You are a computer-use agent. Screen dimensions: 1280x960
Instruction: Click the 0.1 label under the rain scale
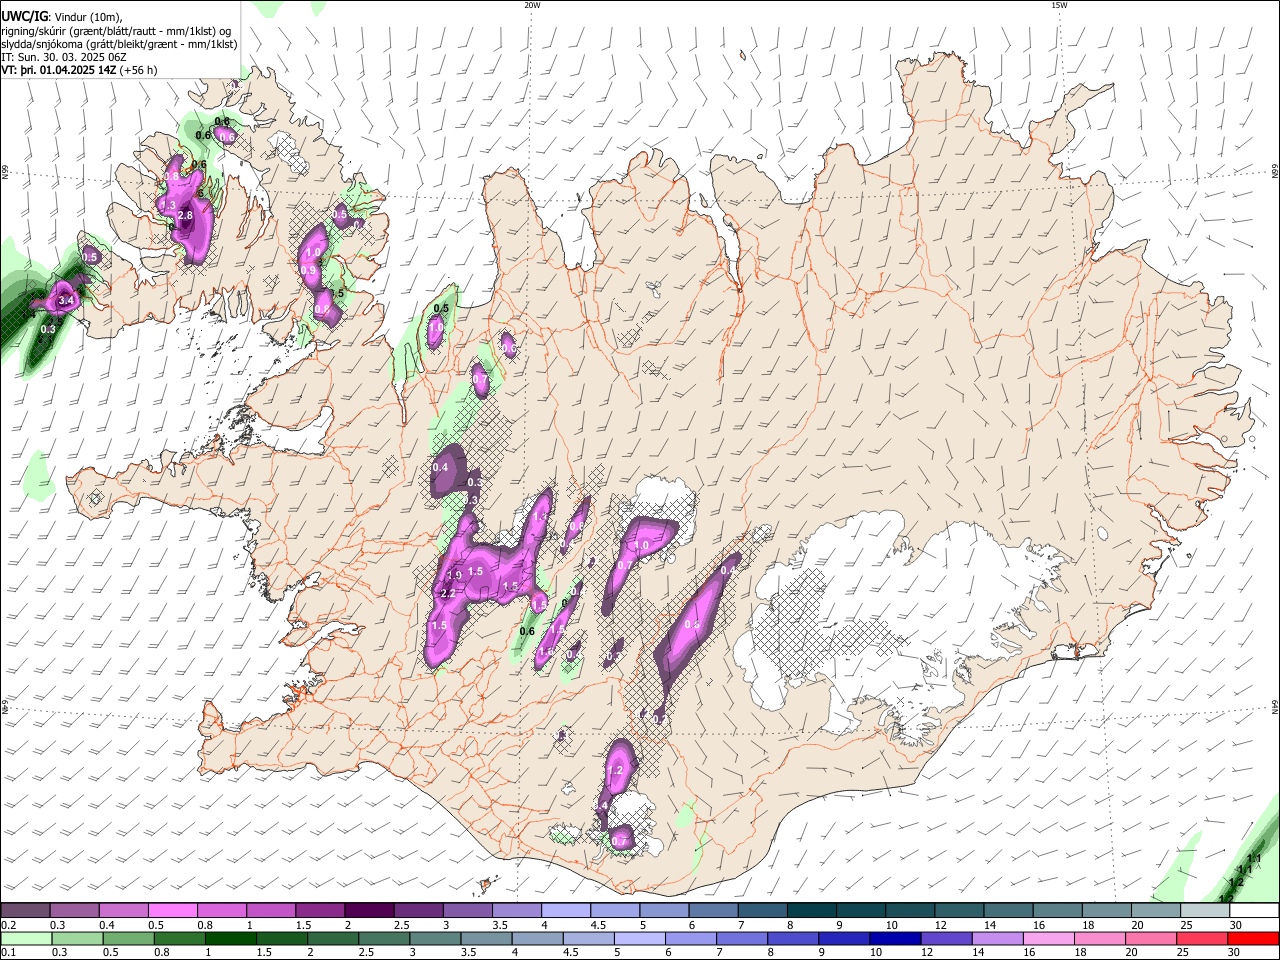tap(9, 953)
